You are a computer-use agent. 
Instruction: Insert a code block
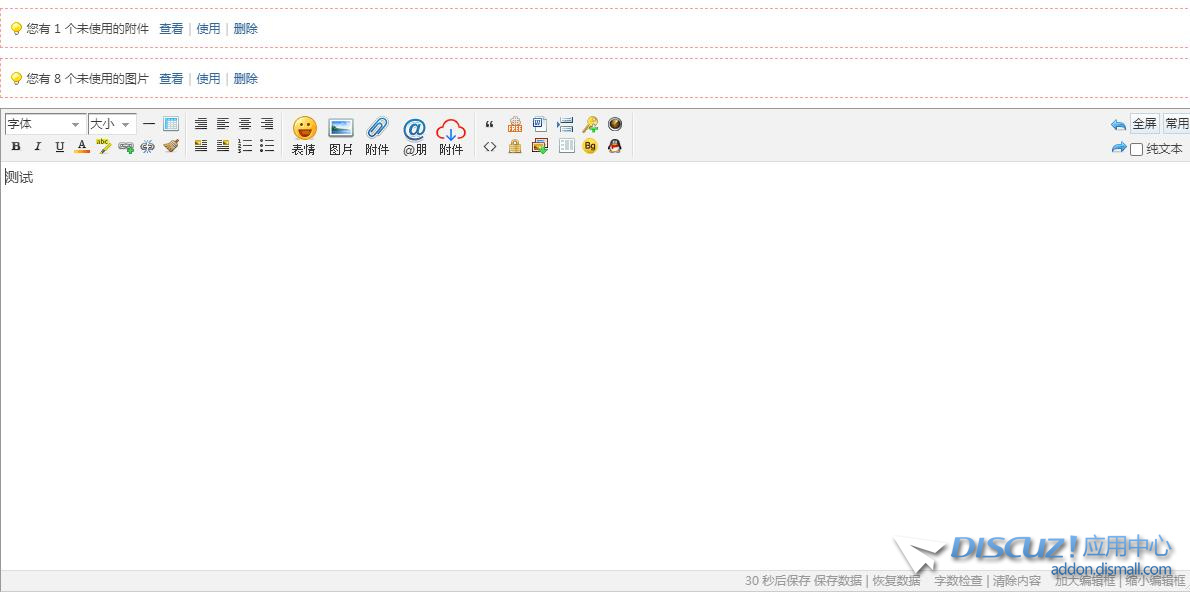489,147
